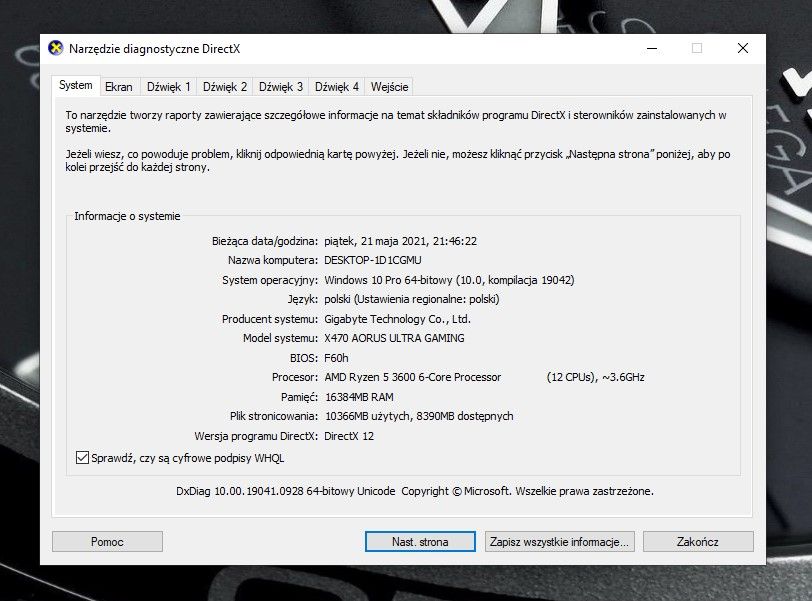Image resolution: width=812 pixels, height=601 pixels.
Task: Click the window title Narzędzie diagnostyczne DirectX
Action: point(154,49)
